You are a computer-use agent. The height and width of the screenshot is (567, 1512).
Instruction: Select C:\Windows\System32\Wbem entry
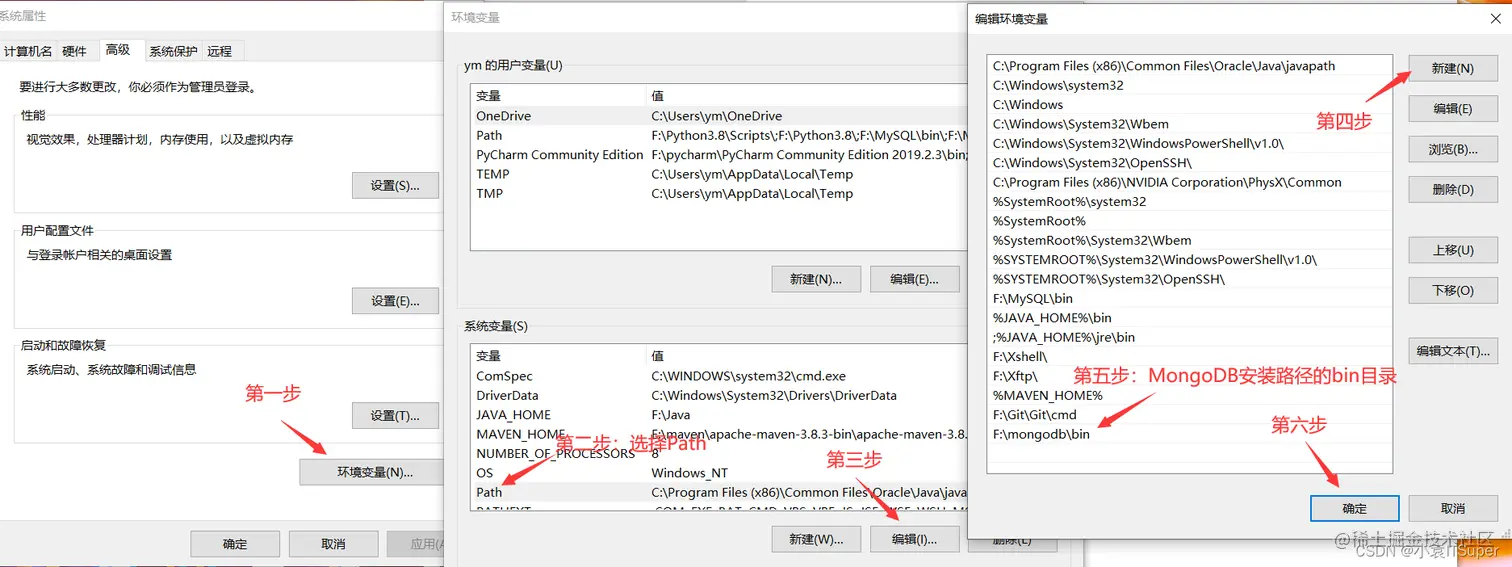pos(1189,124)
